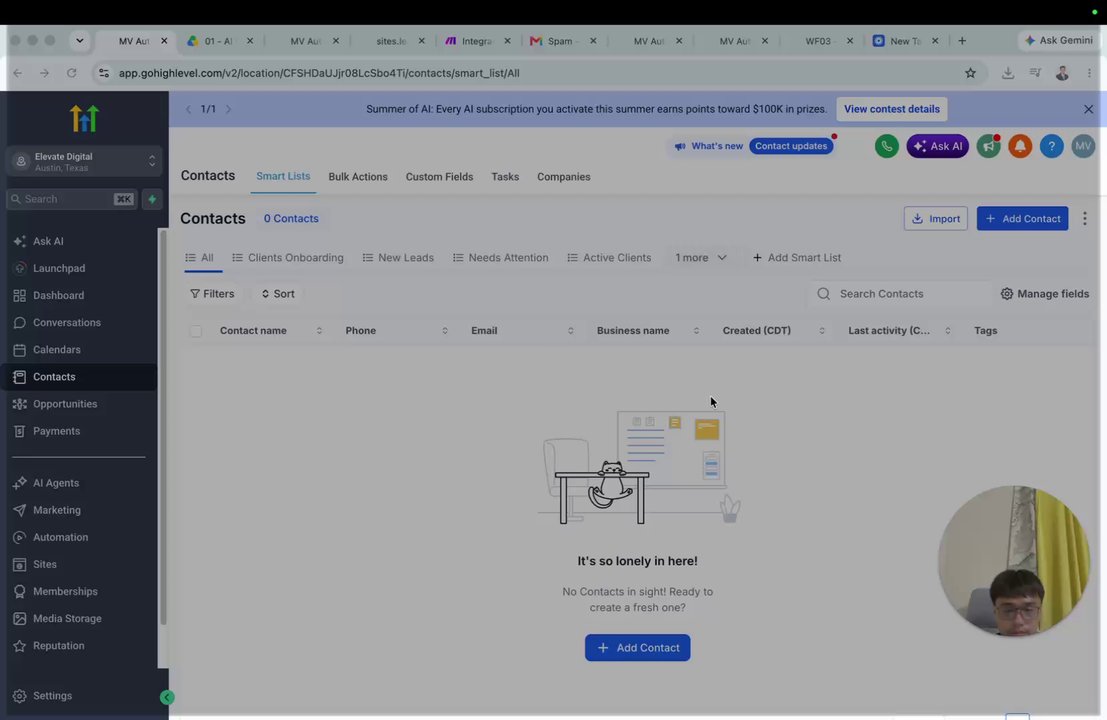Click the Import button
The height and width of the screenshot is (720, 1107).
[x=935, y=219]
